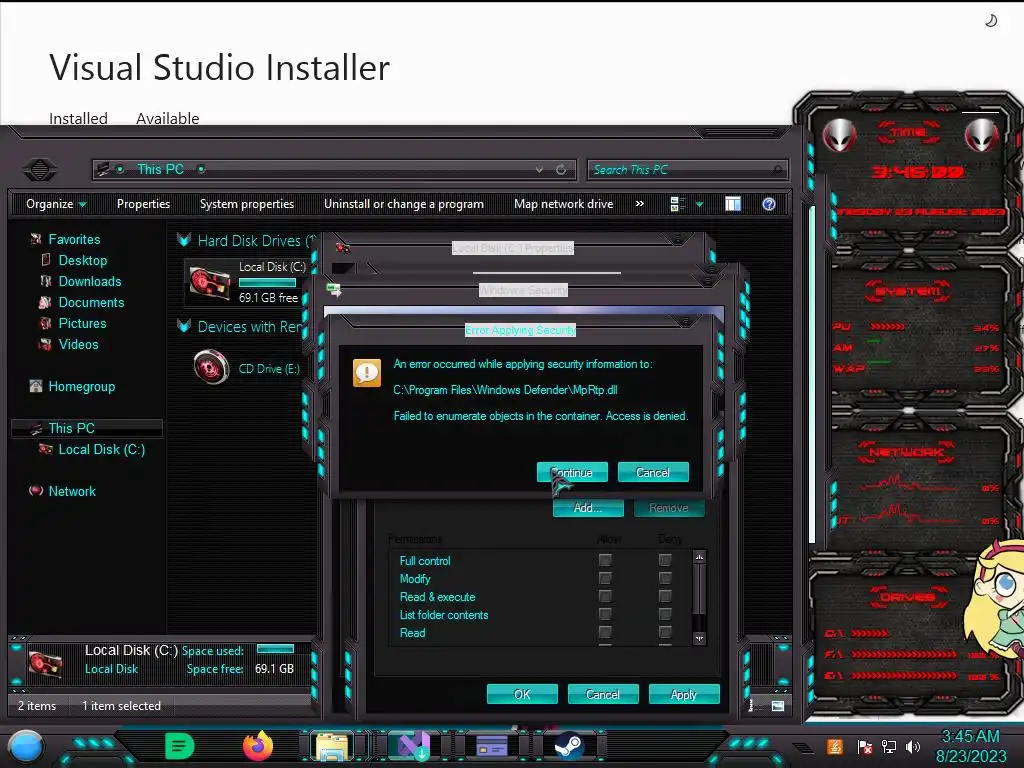Click System properties in the Explorer toolbar
The width and height of the screenshot is (1024, 768).
[247, 204]
